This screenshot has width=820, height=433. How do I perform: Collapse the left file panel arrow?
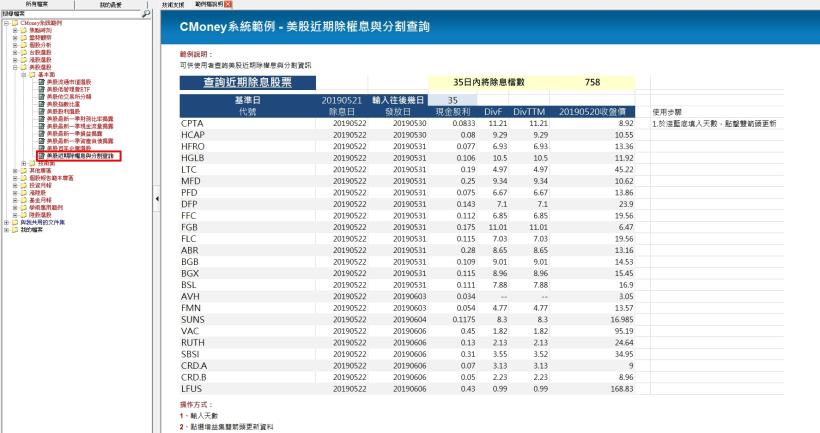156,199
